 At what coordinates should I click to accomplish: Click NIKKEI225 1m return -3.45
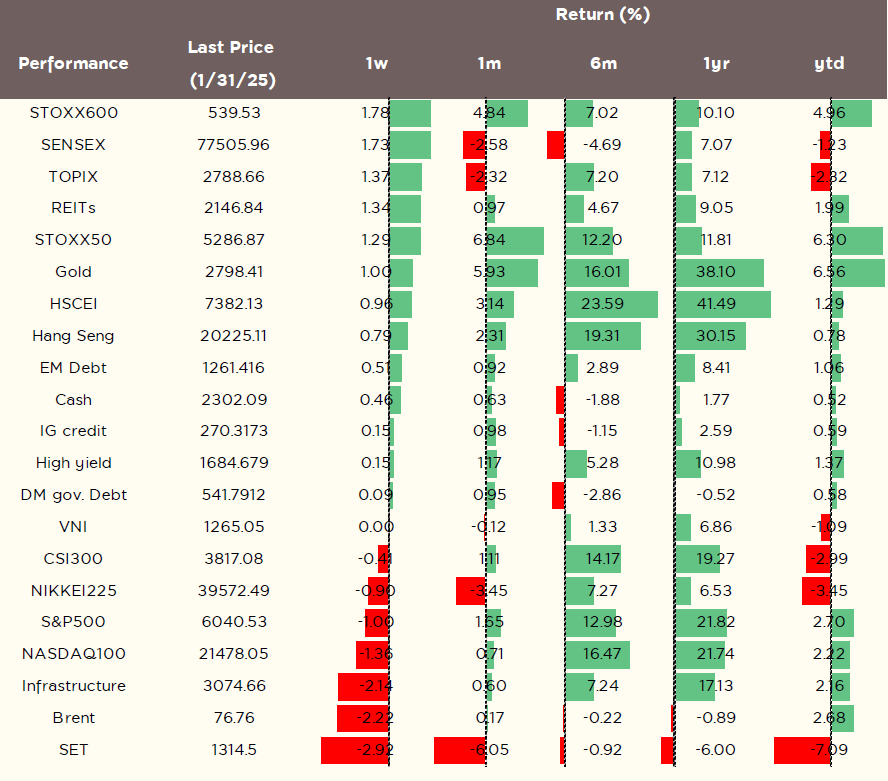tap(489, 591)
